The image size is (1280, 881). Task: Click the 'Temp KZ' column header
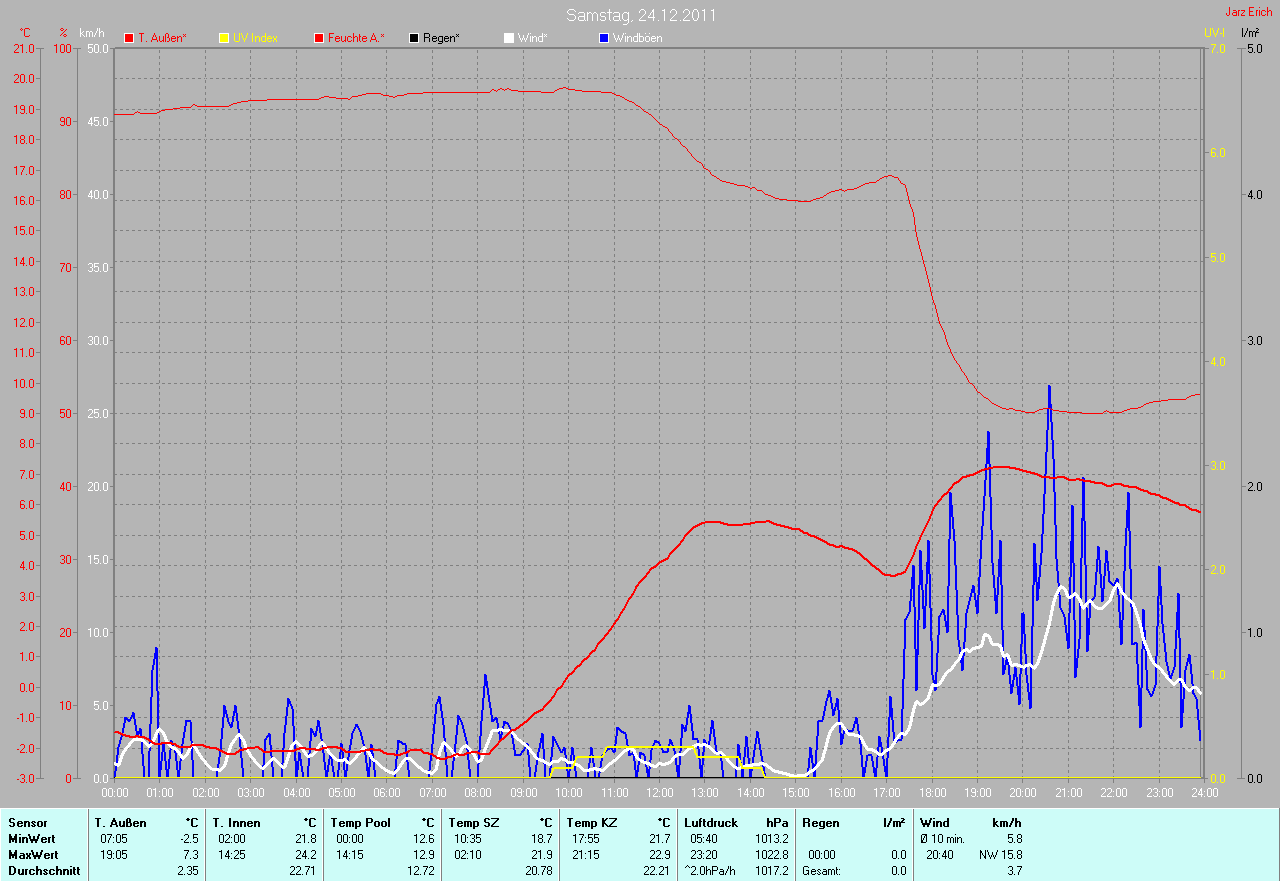pyautogui.click(x=592, y=823)
